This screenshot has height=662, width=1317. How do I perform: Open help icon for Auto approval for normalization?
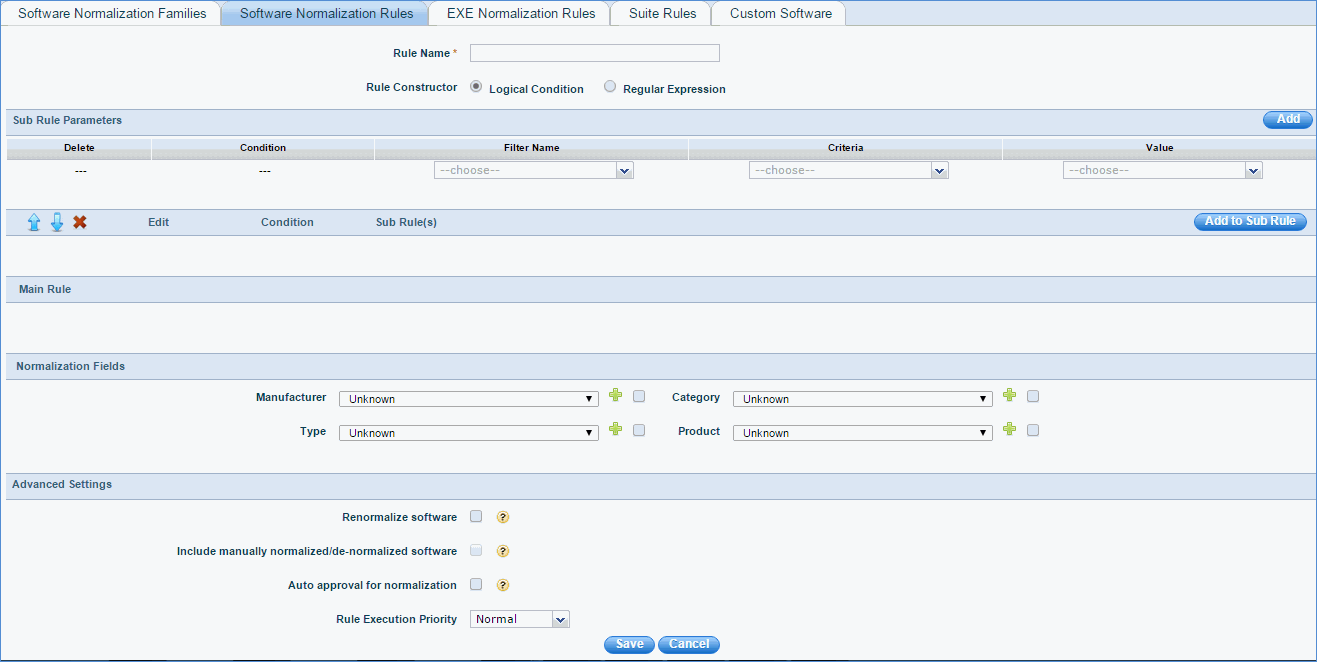click(504, 586)
